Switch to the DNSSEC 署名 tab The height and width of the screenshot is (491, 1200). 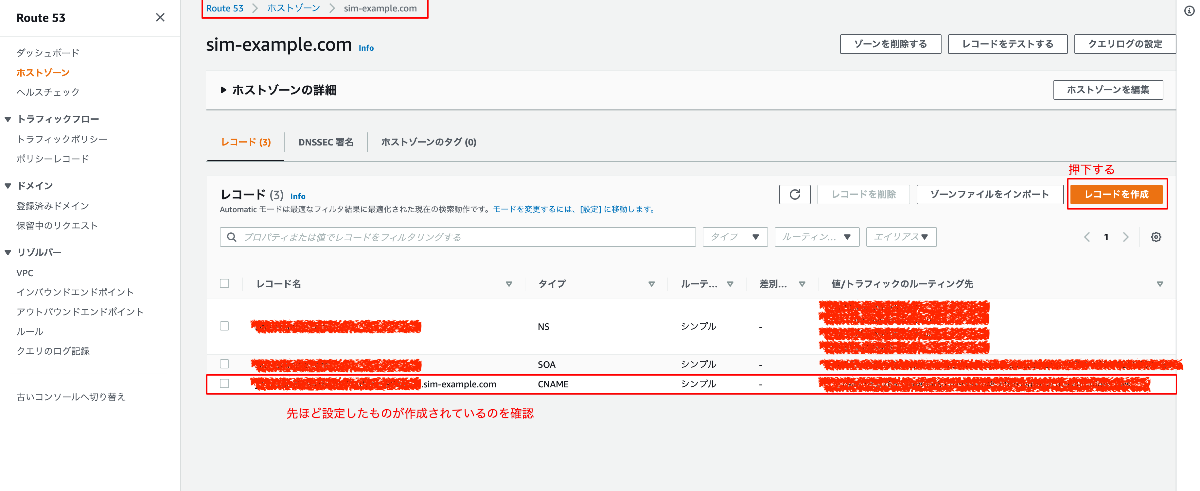coord(326,142)
